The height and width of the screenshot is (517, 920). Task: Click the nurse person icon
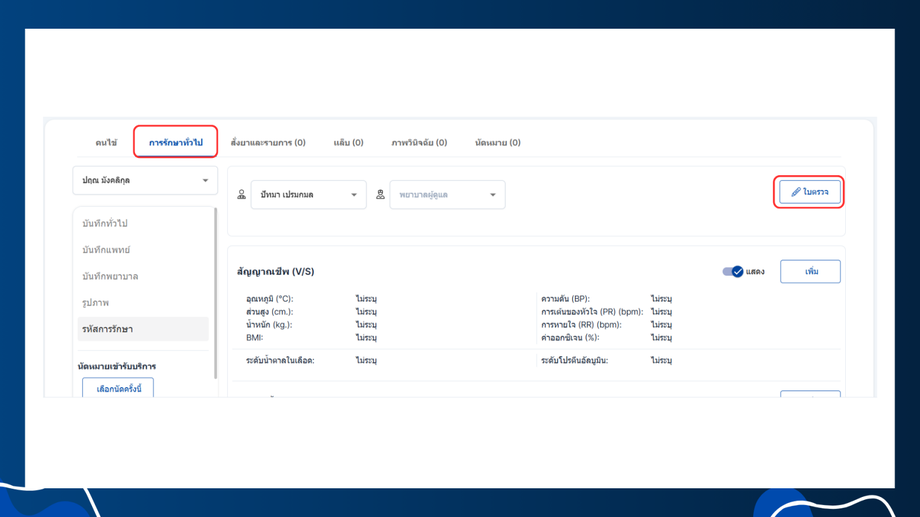(380, 195)
